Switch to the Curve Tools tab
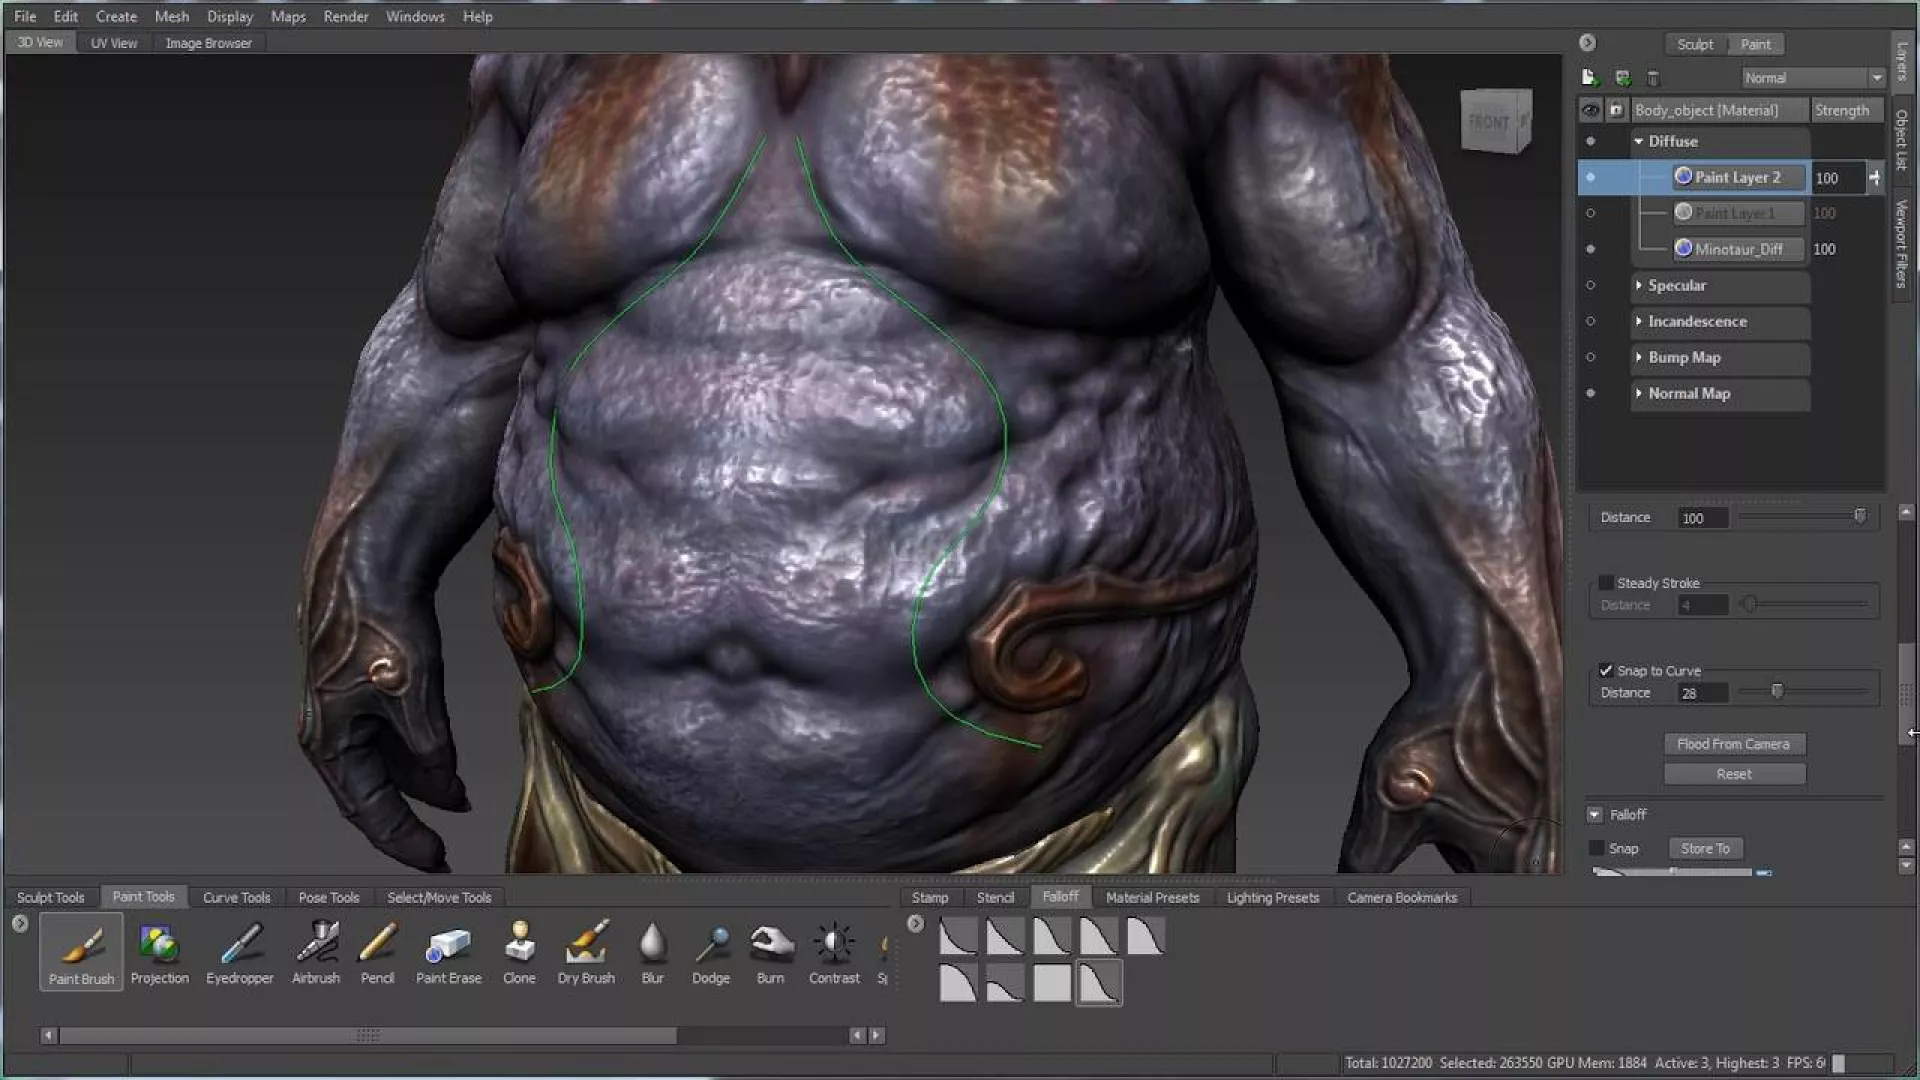 point(236,897)
